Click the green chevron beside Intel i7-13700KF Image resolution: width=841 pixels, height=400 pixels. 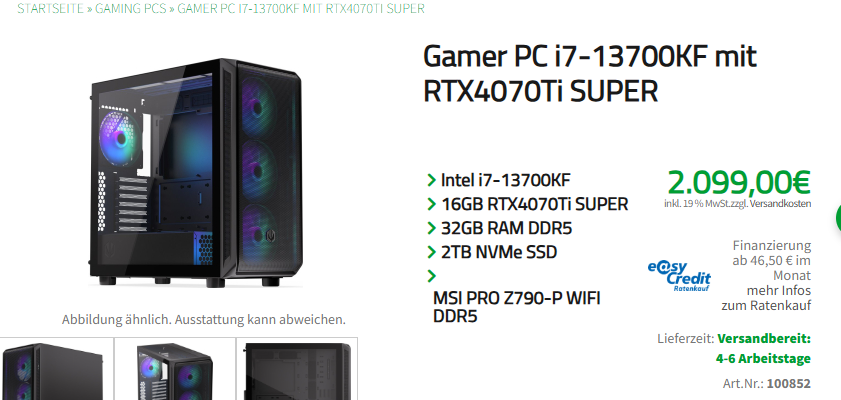431,180
